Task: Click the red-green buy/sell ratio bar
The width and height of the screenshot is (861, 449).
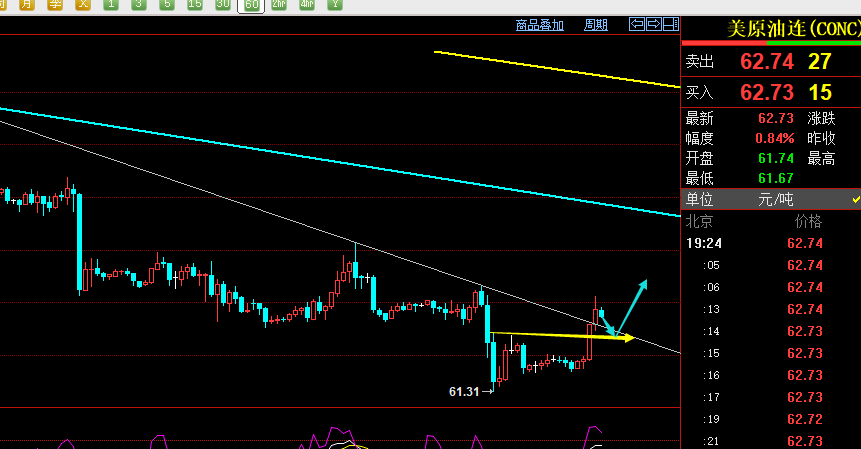Action: 771,43
